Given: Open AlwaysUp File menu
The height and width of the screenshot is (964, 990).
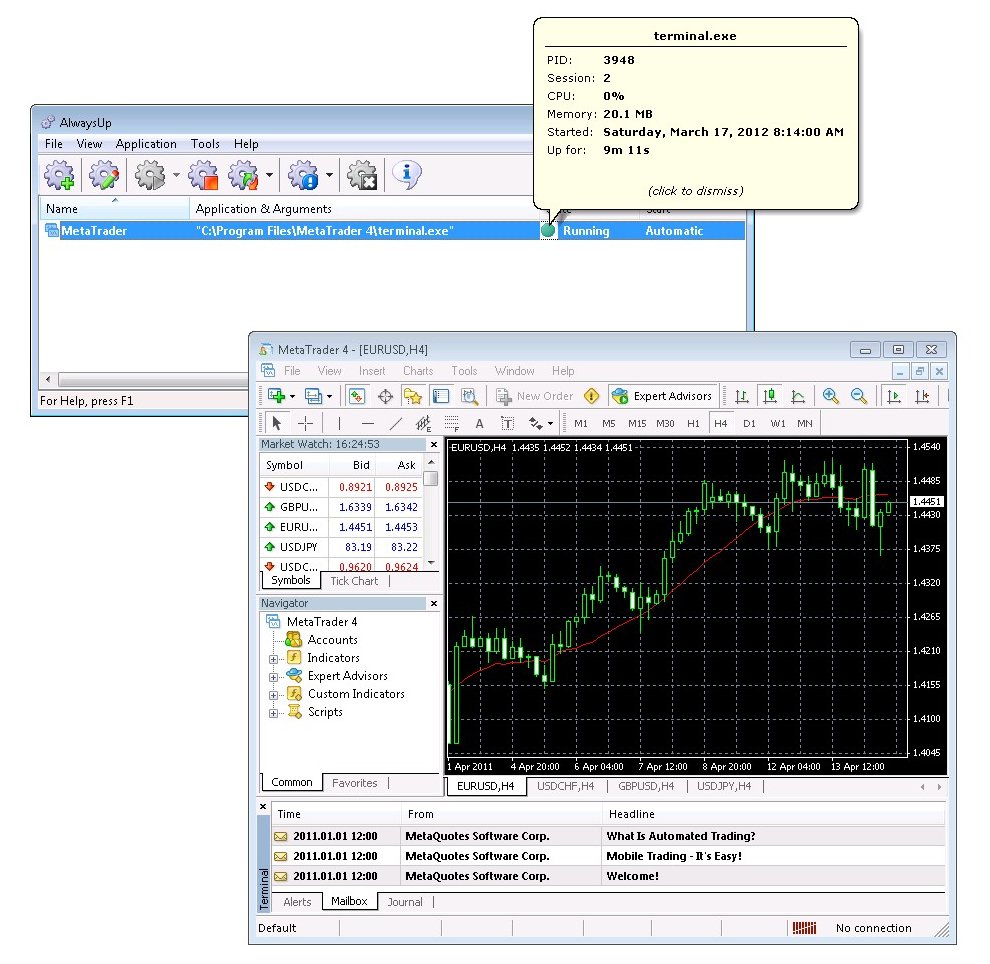Looking at the screenshot, I should (54, 144).
